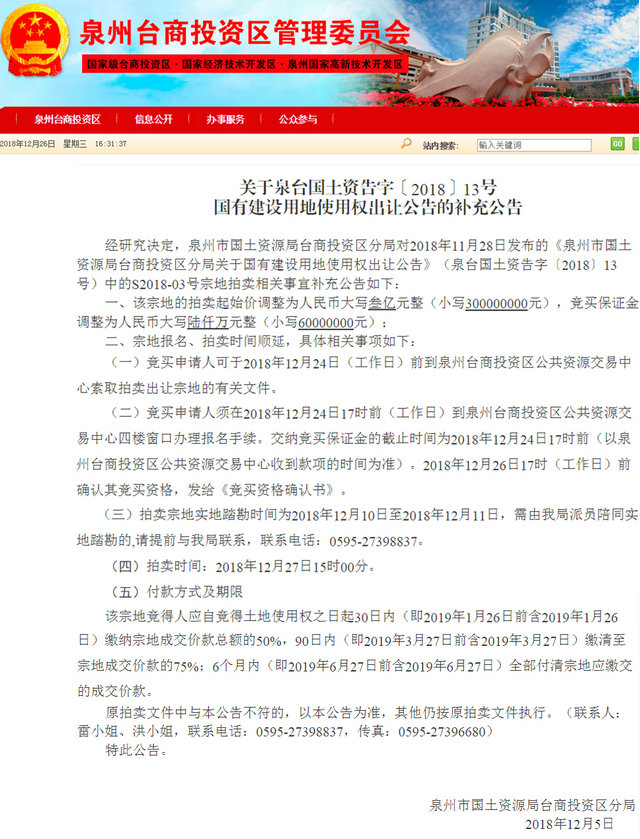This screenshot has height=839, width=640.
Task: Open 公众参与 menu item
Action: pos(298,119)
